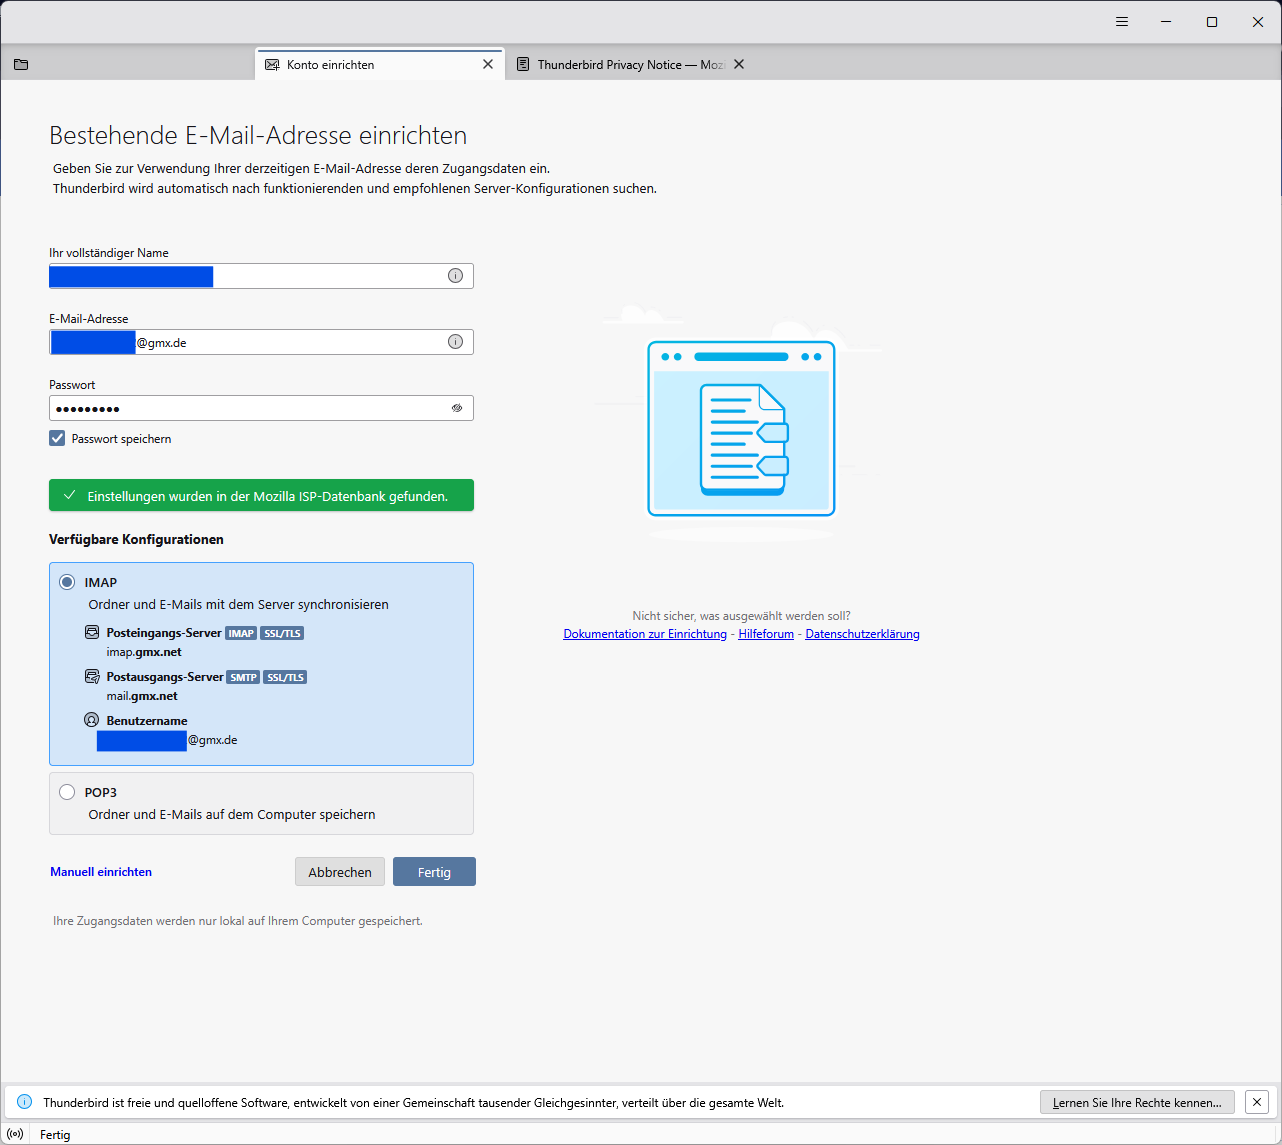Click the Abbrechen button
Image resolution: width=1282 pixels, height=1145 pixels.
340,872
